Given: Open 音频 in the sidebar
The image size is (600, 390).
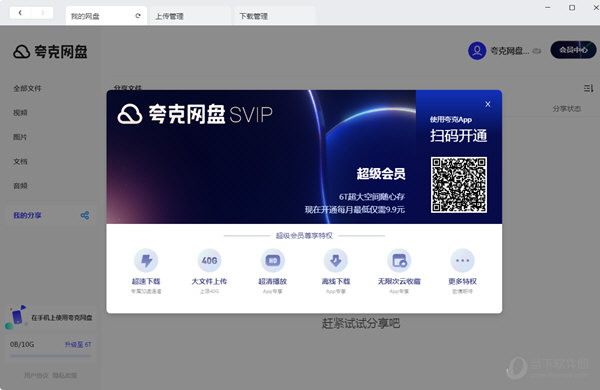Looking at the screenshot, I should 20,186.
